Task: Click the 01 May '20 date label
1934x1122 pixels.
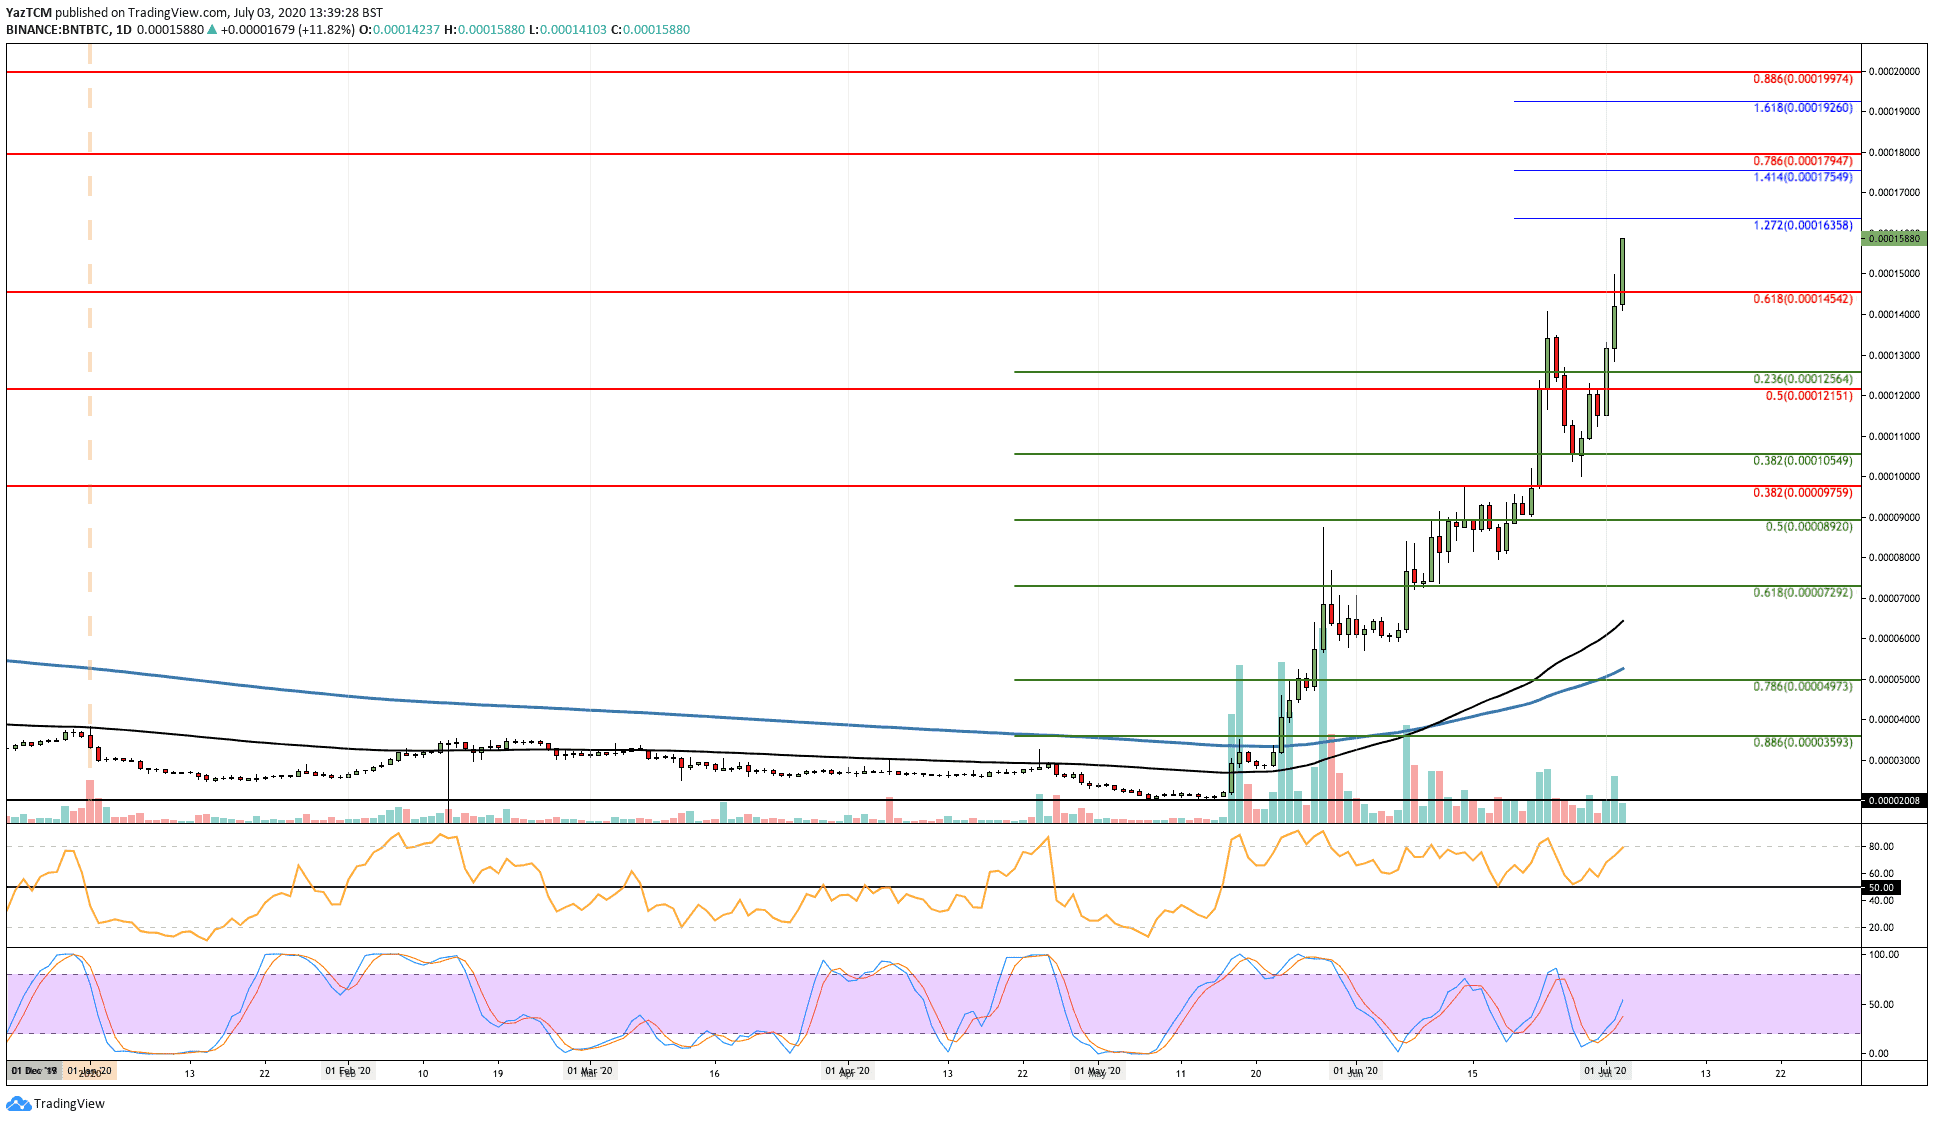Action: pos(1097,1071)
